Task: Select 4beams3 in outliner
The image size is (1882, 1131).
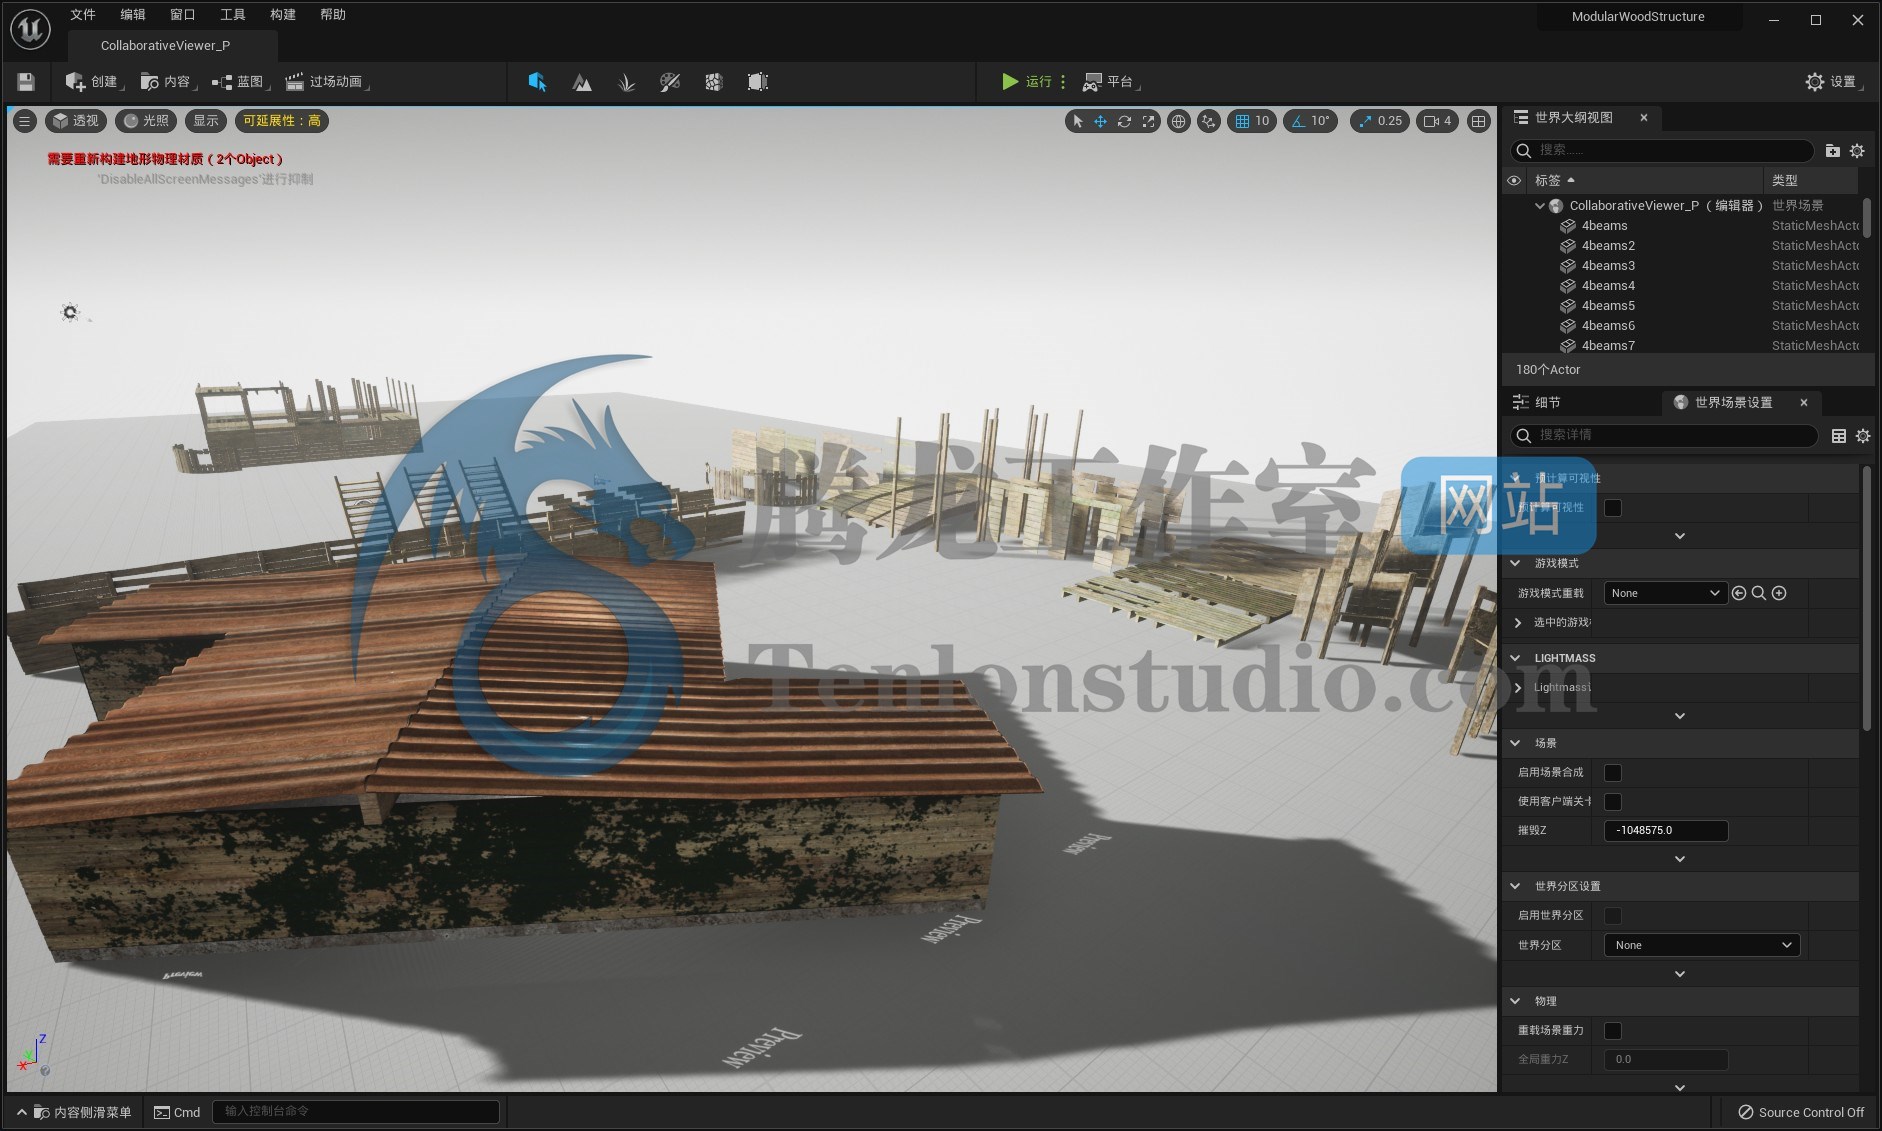Action: (x=1608, y=266)
